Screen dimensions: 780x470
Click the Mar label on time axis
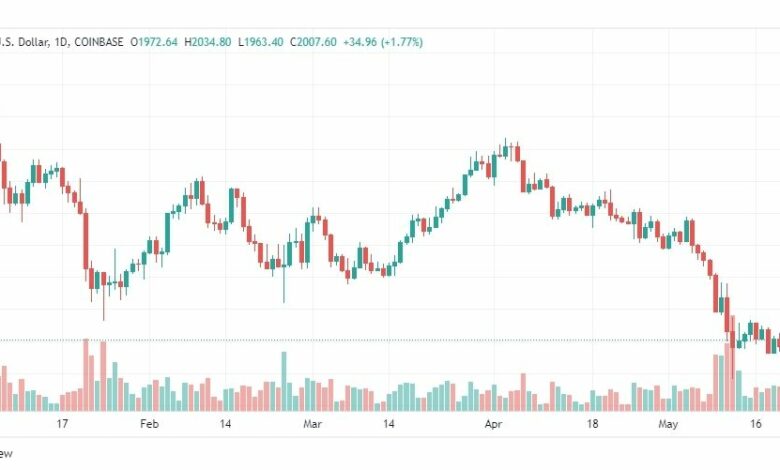click(312, 424)
